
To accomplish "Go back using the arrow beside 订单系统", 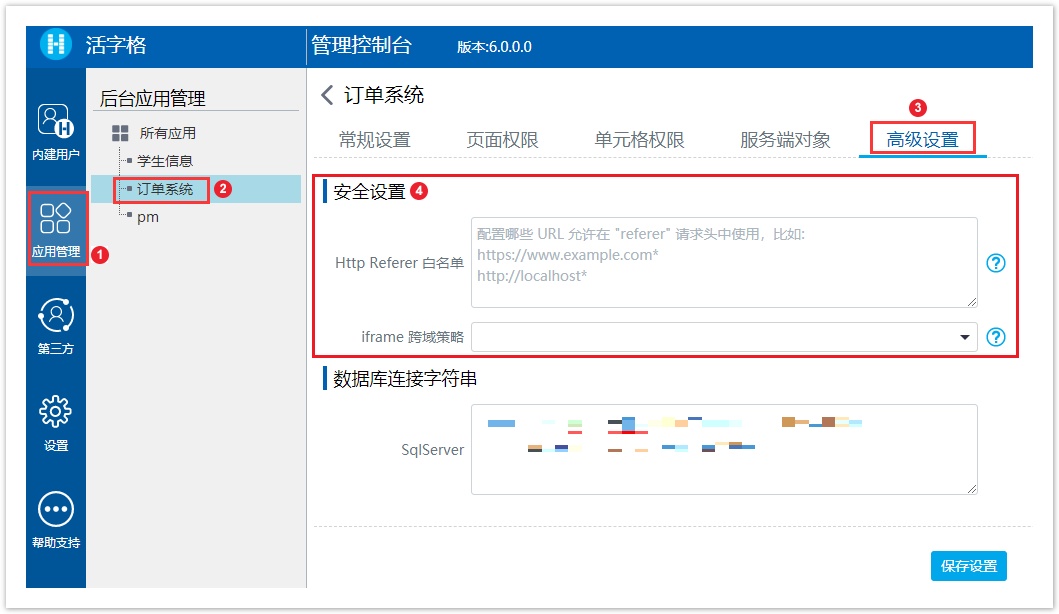I will click(x=327, y=95).
